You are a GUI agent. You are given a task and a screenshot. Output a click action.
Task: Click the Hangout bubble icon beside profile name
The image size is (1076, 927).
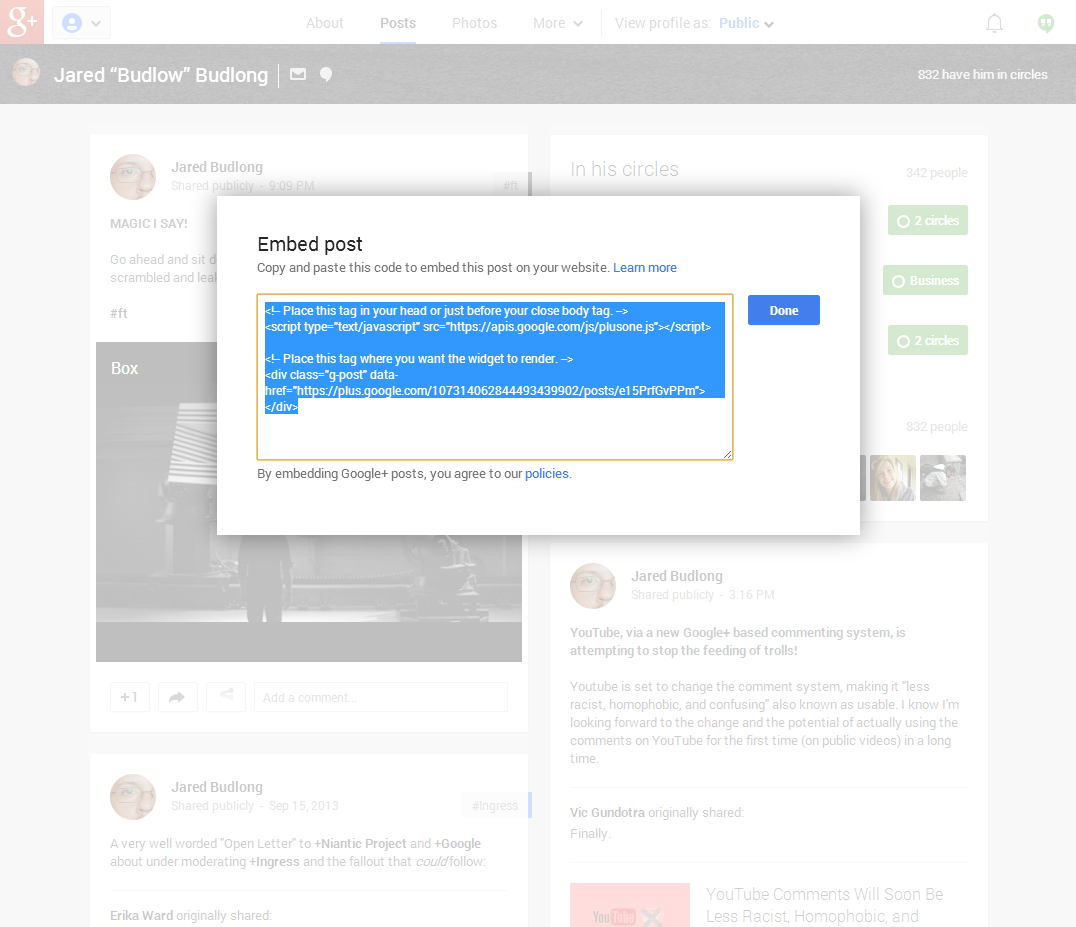click(326, 74)
